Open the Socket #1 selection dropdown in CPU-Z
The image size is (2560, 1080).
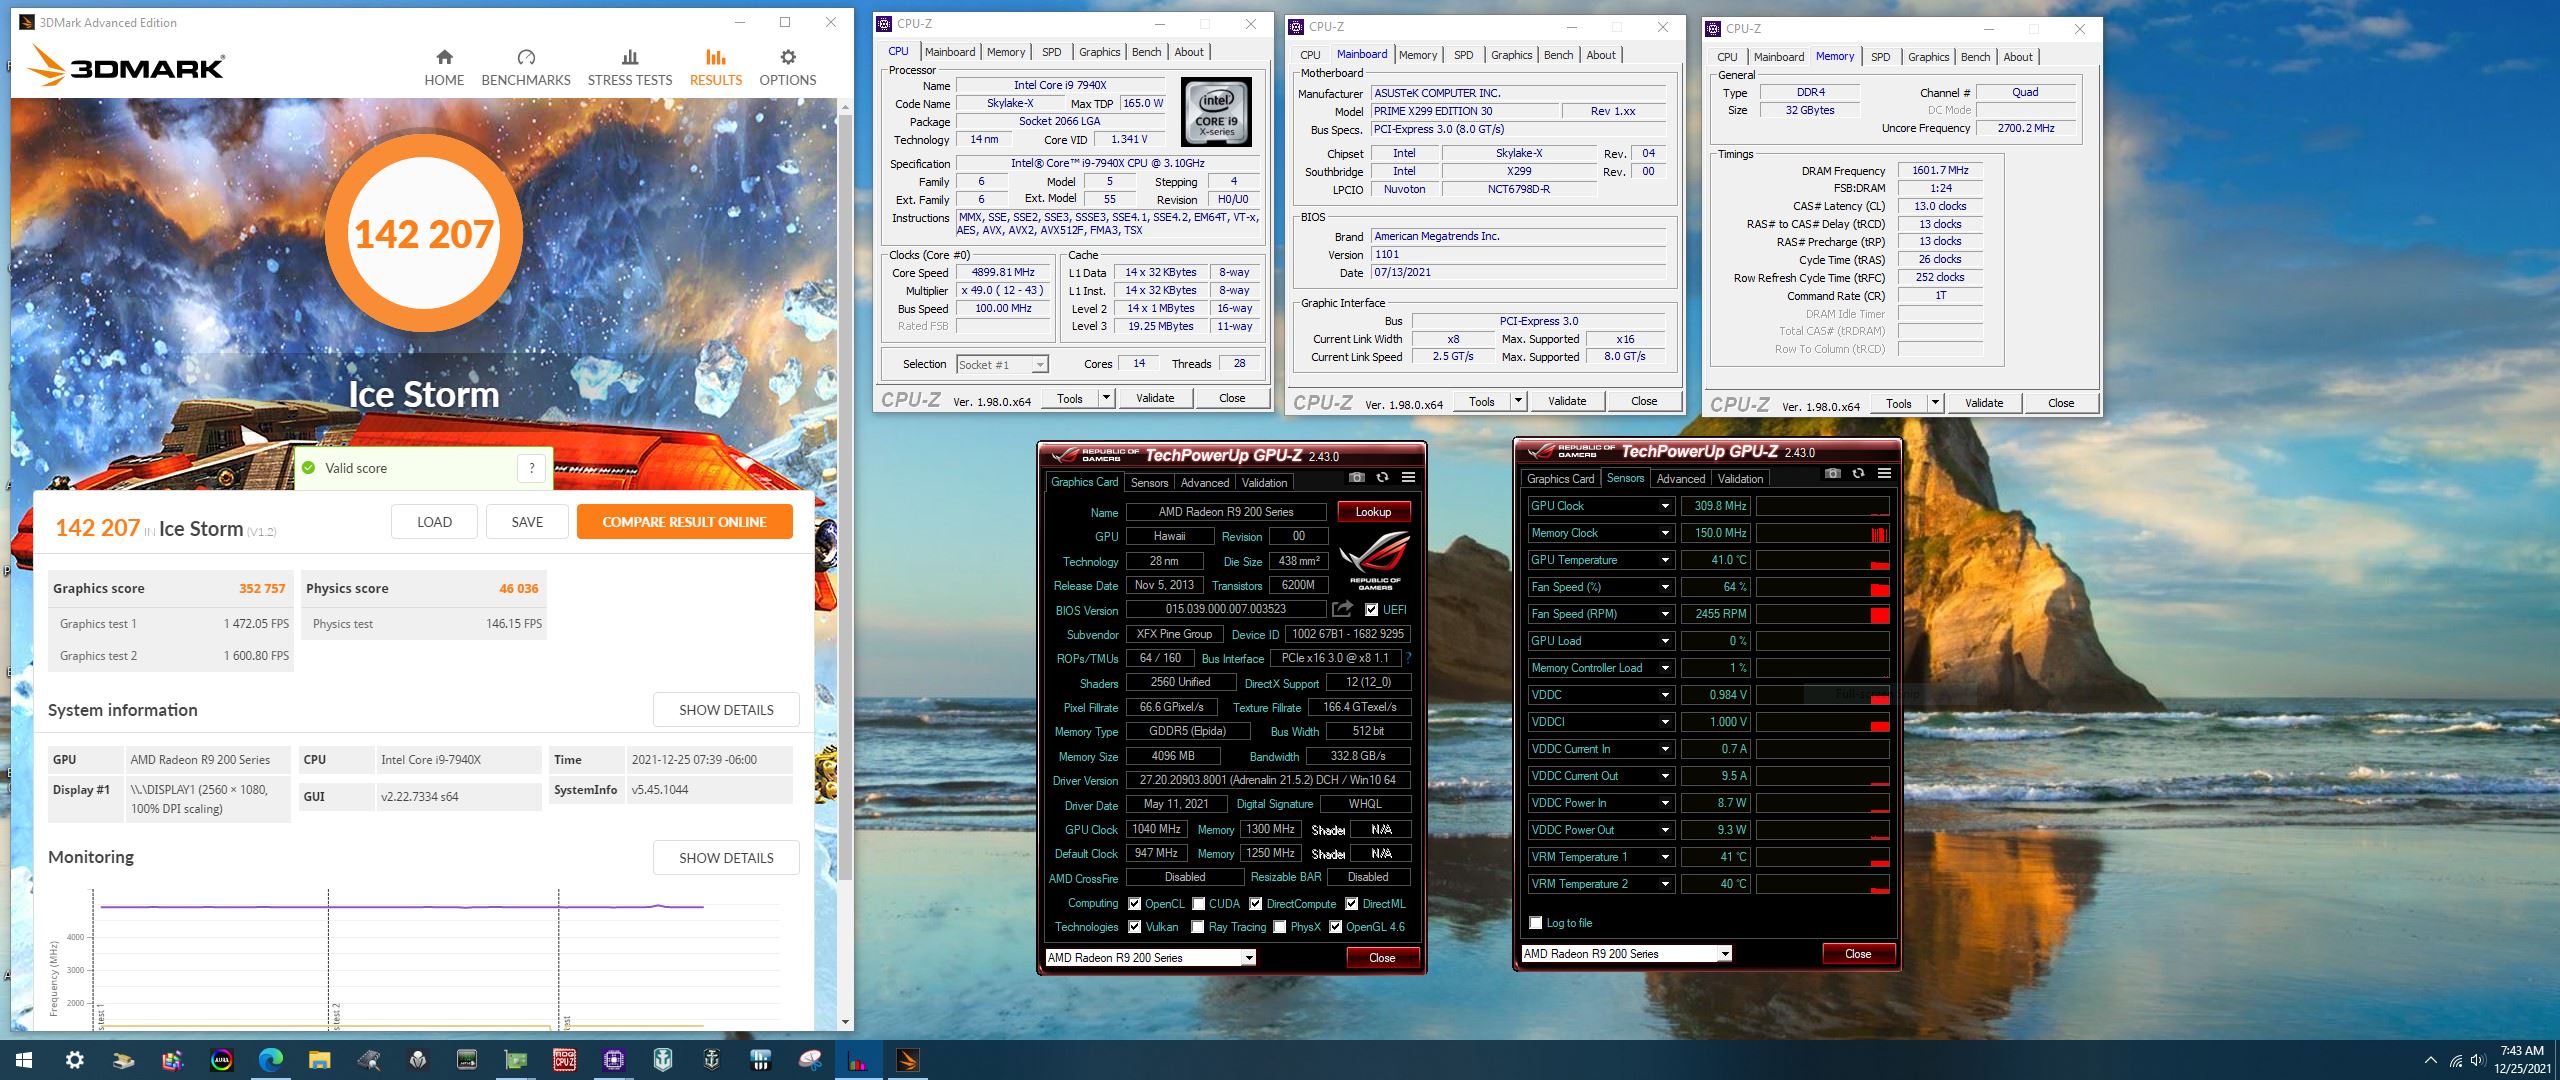pyautogui.click(x=1040, y=365)
